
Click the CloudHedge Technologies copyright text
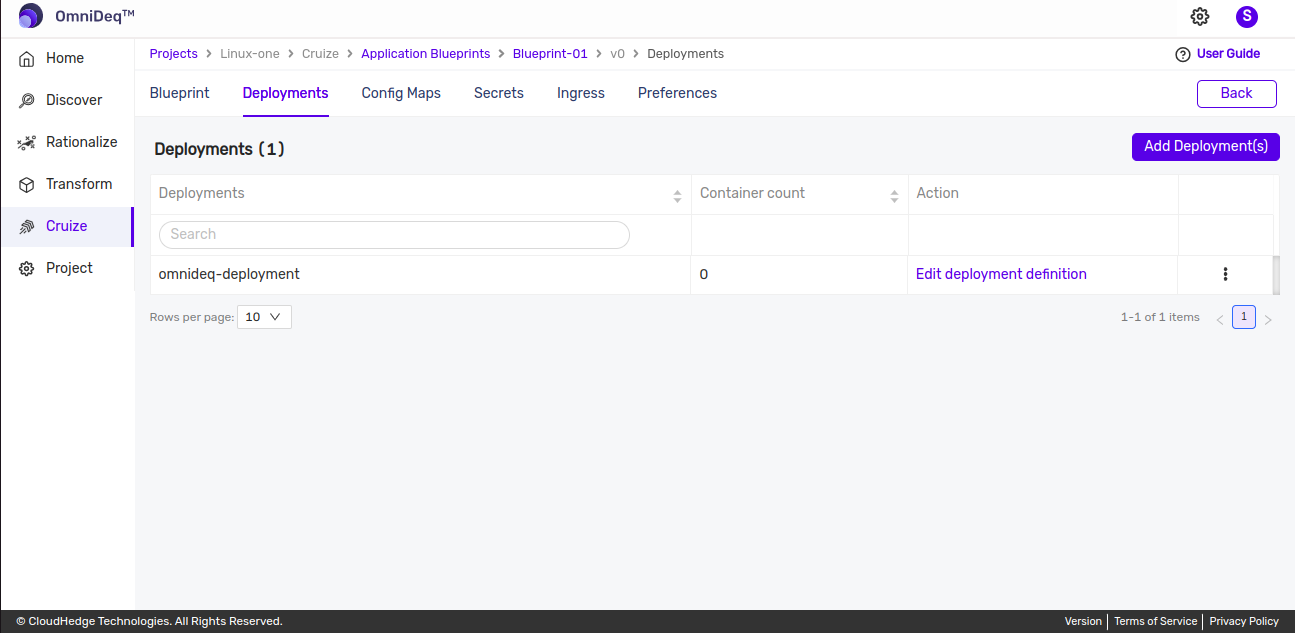pyautogui.click(x=150, y=621)
